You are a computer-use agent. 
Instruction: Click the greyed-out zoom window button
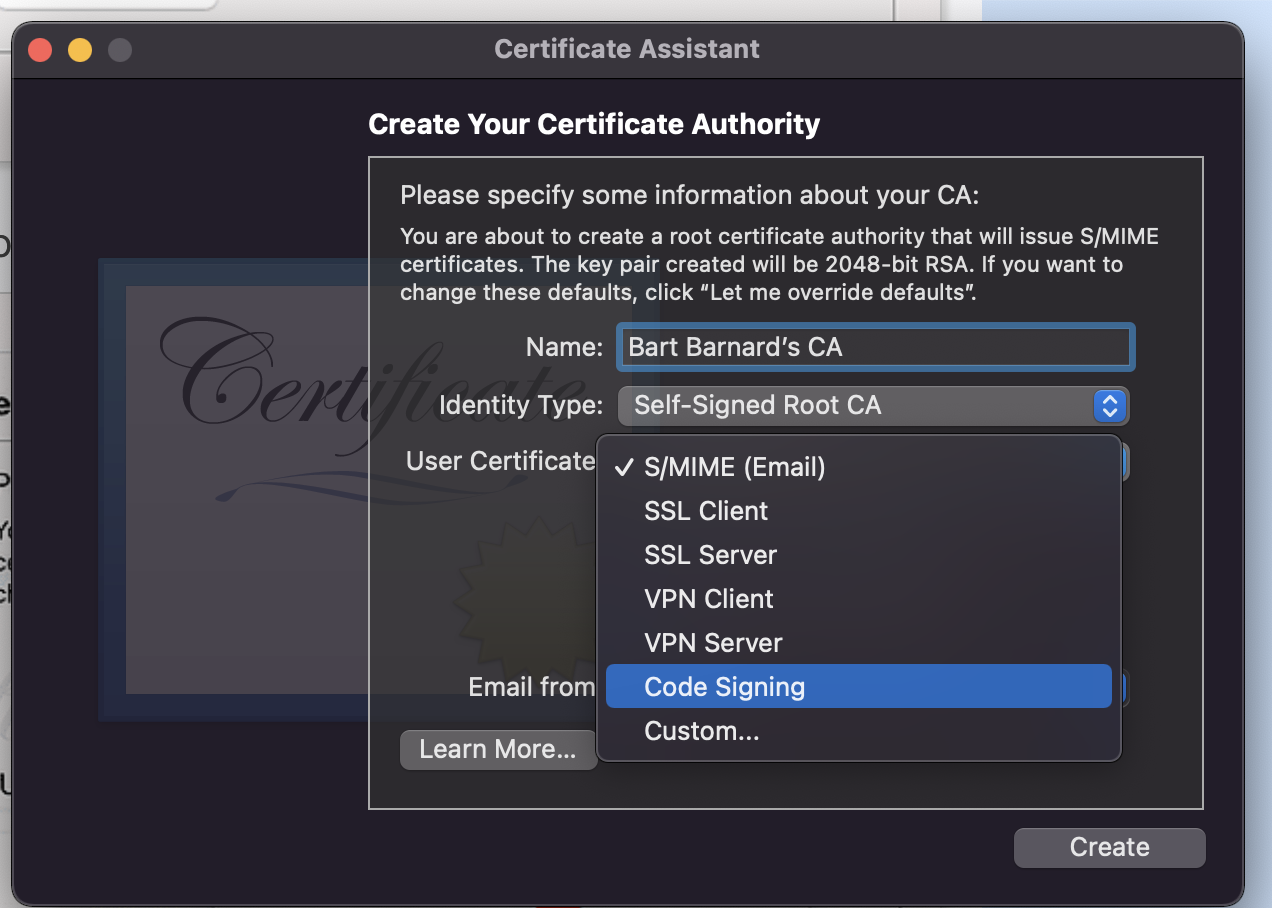pos(120,49)
